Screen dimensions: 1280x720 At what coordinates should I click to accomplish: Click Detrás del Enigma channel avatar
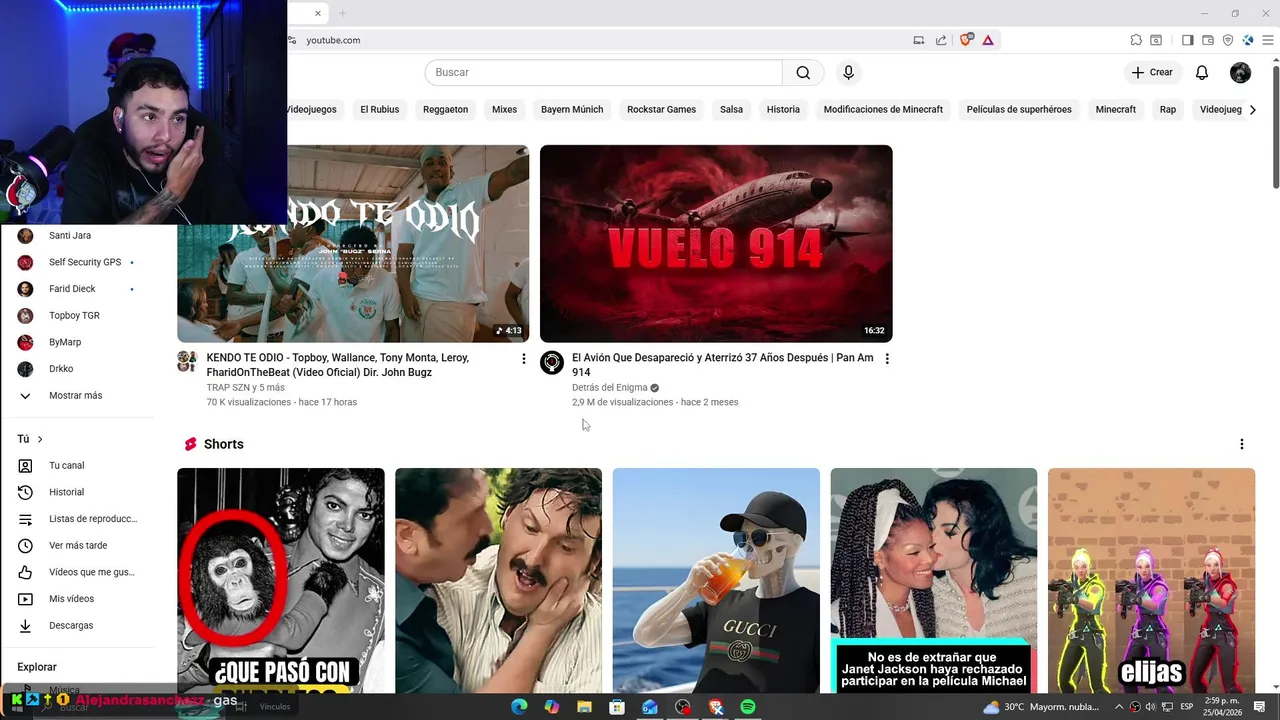click(552, 362)
